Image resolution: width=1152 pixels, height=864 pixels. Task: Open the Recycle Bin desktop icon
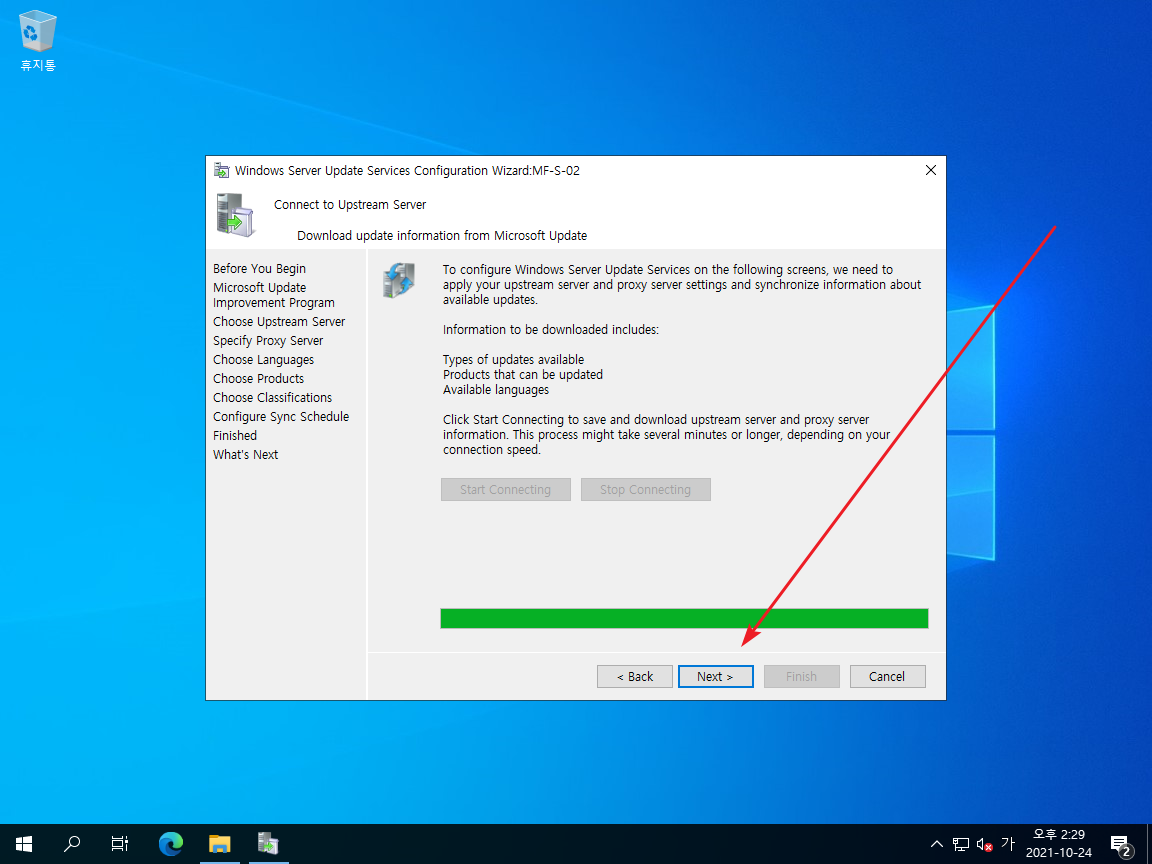click(37, 41)
